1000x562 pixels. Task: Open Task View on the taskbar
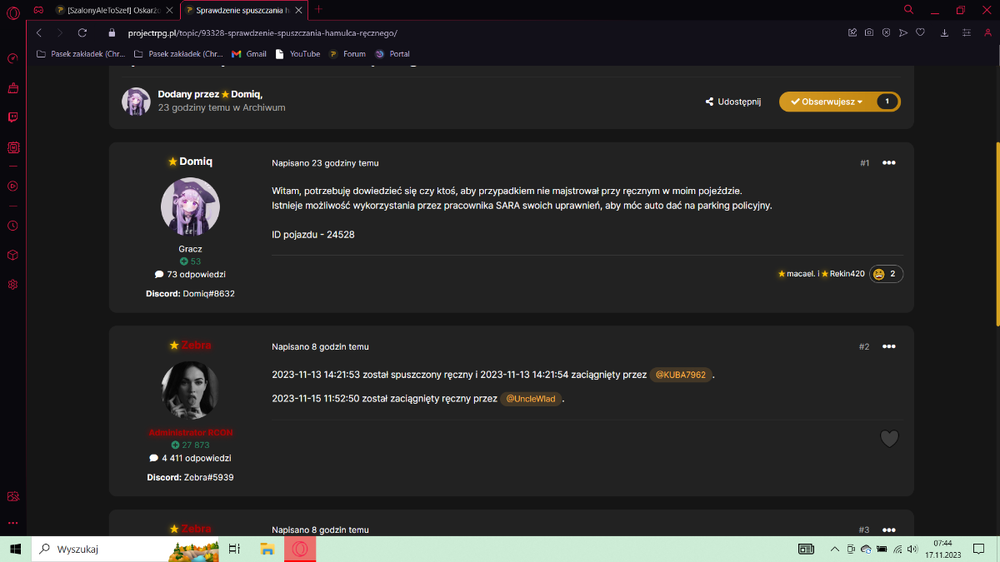tap(234, 549)
